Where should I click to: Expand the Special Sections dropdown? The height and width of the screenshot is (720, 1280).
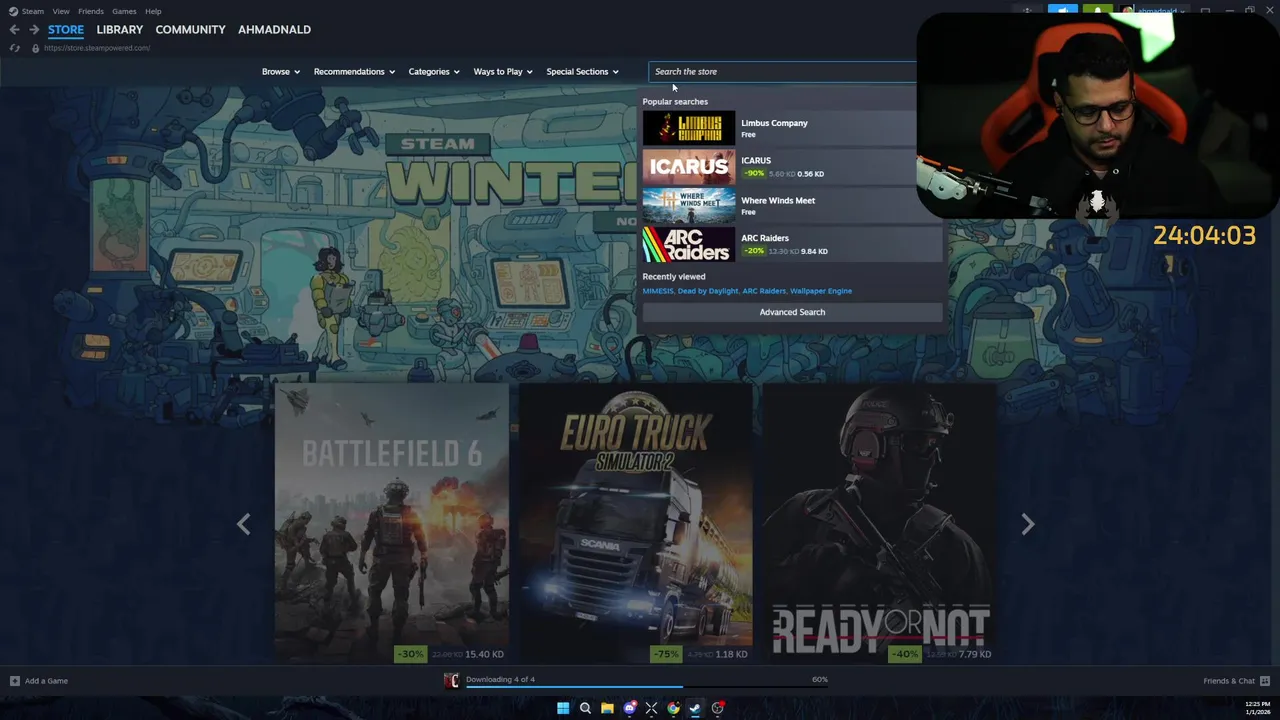(x=582, y=72)
